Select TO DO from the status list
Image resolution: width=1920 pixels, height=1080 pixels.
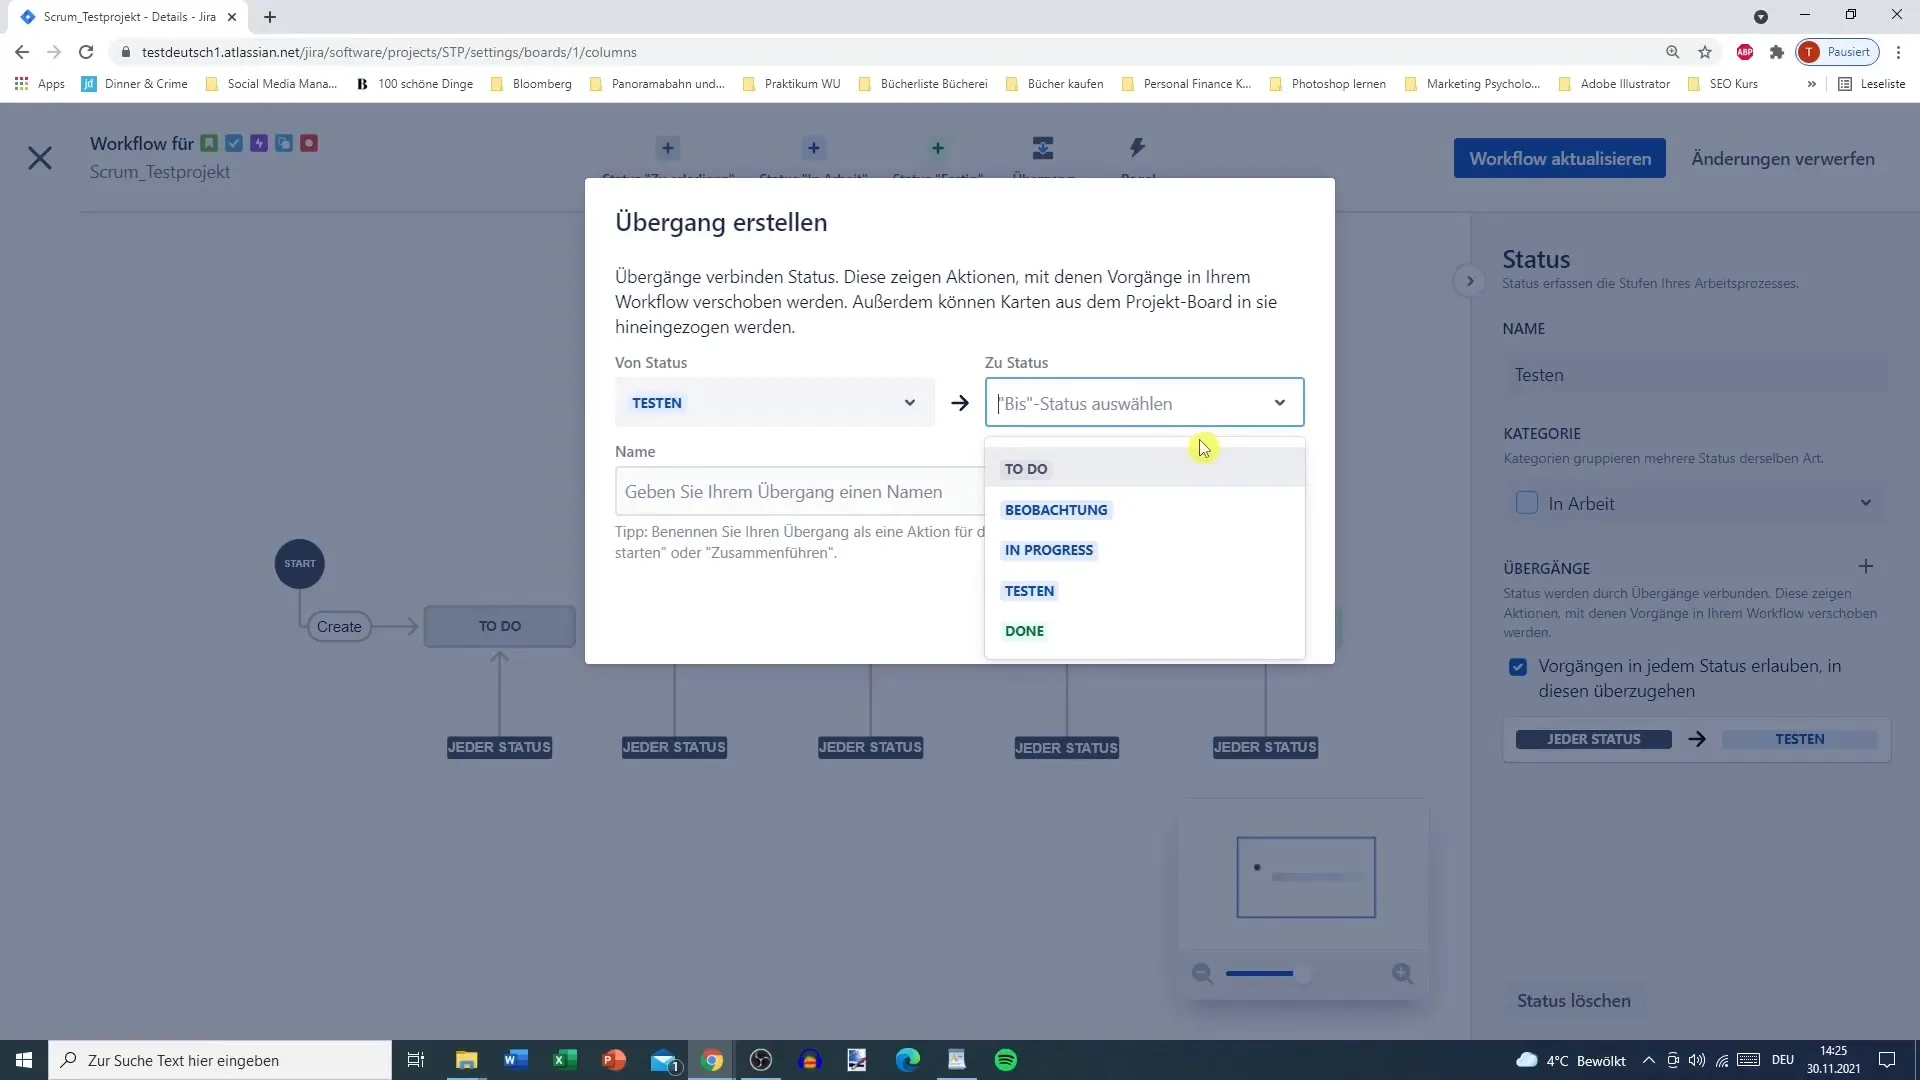[1145, 468]
